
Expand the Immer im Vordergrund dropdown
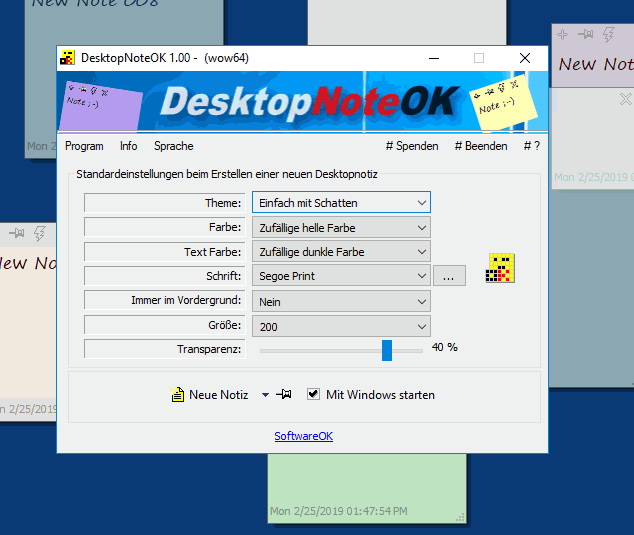tap(341, 302)
